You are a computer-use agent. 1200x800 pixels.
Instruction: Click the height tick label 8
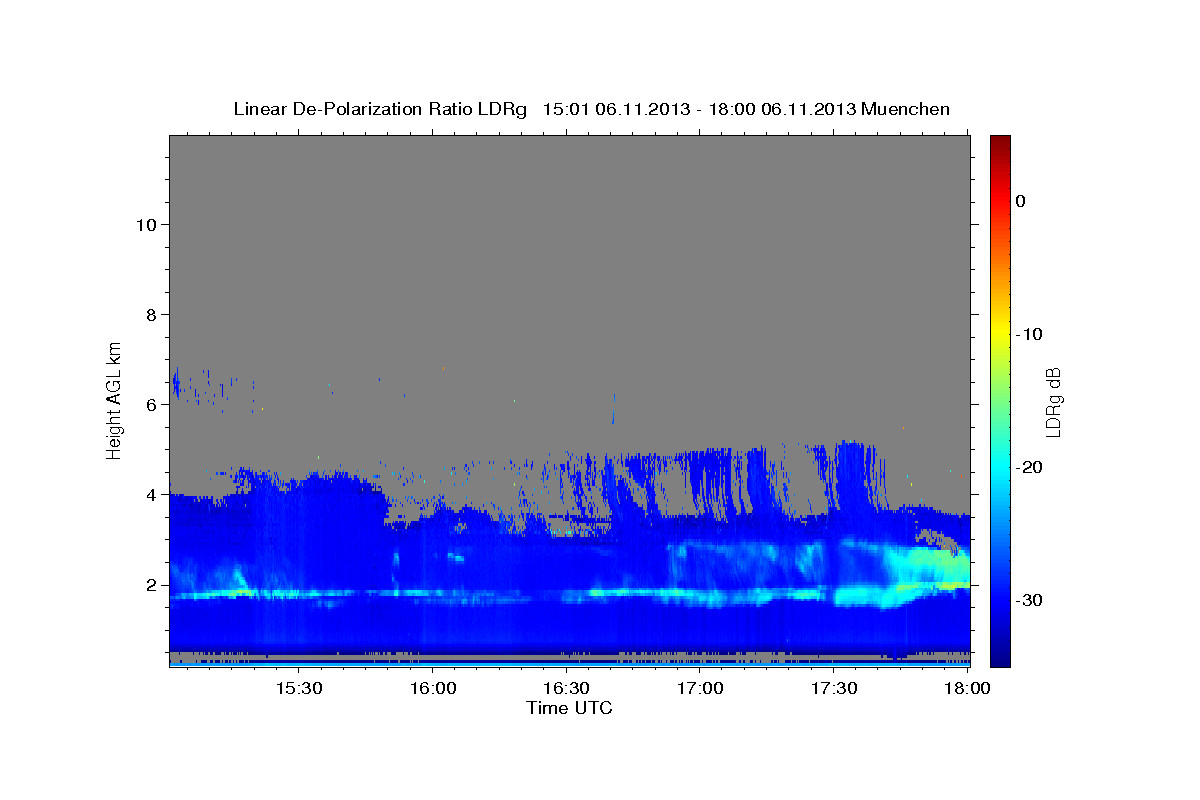pyautogui.click(x=150, y=314)
